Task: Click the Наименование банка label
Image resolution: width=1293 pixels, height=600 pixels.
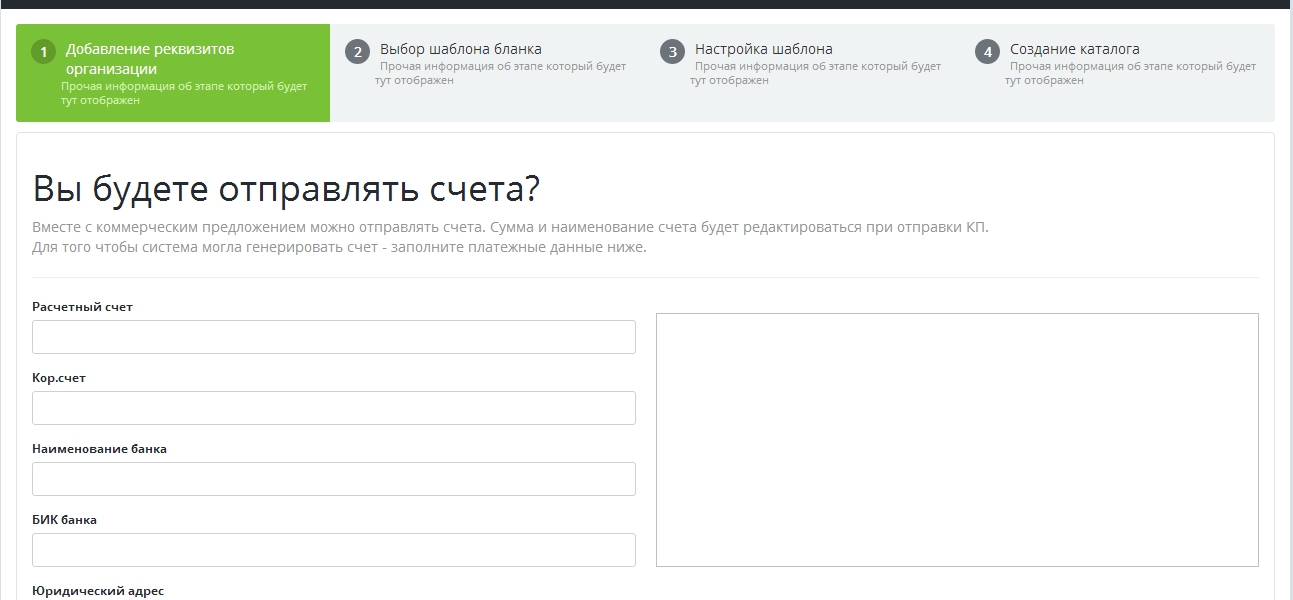Action: pyautogui.click(x=99, y=449)
